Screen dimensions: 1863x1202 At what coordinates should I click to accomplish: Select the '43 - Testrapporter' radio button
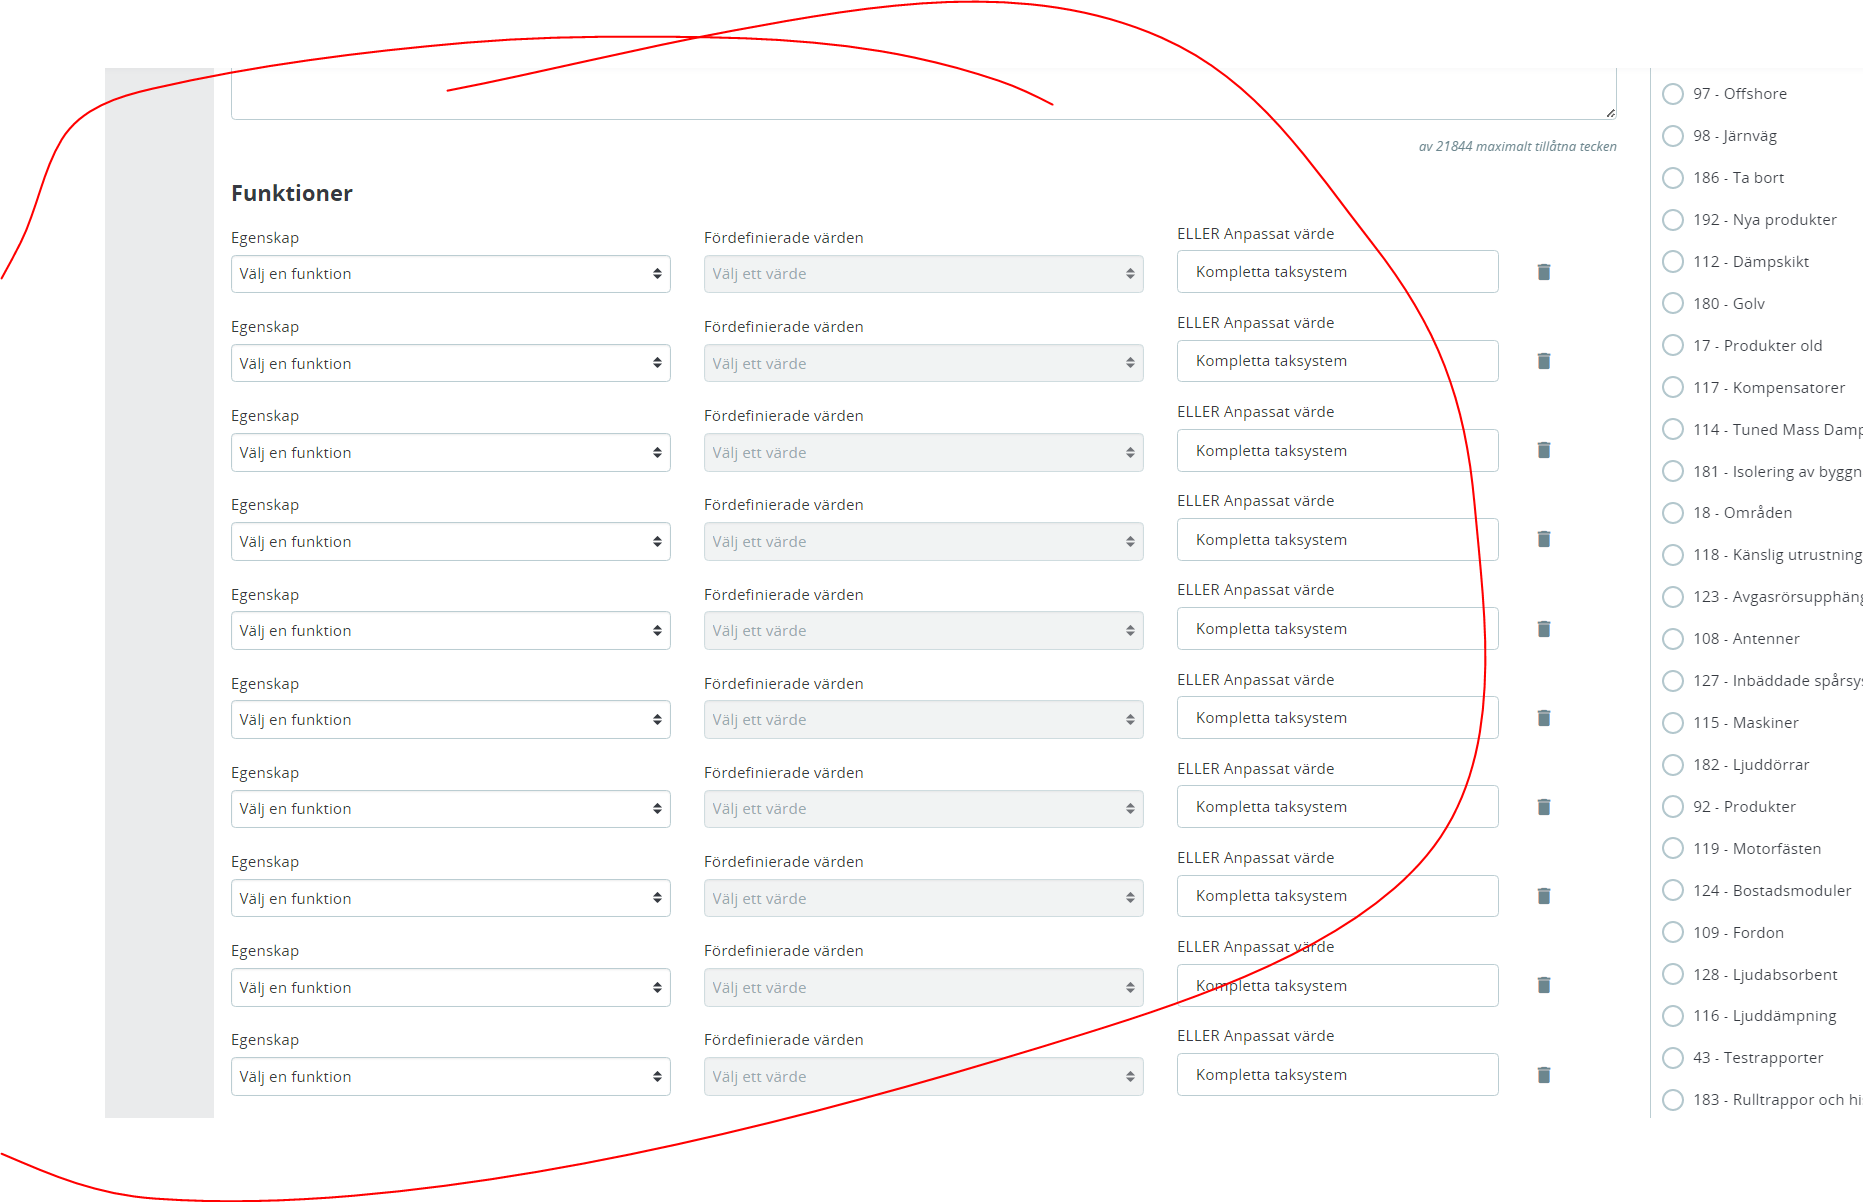[x=1673, y=1058]
